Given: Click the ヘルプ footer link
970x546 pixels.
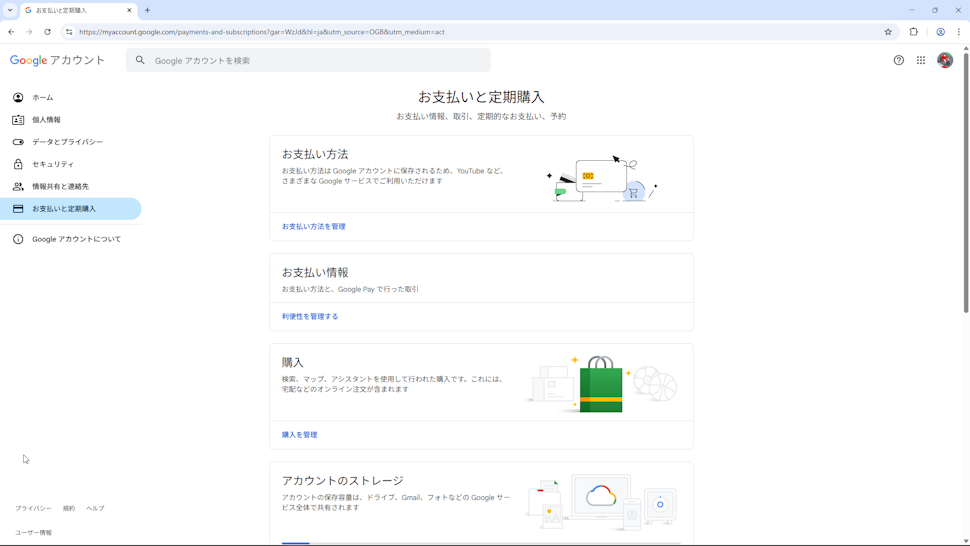Looking at the screenshot, I should pos(95,508).
